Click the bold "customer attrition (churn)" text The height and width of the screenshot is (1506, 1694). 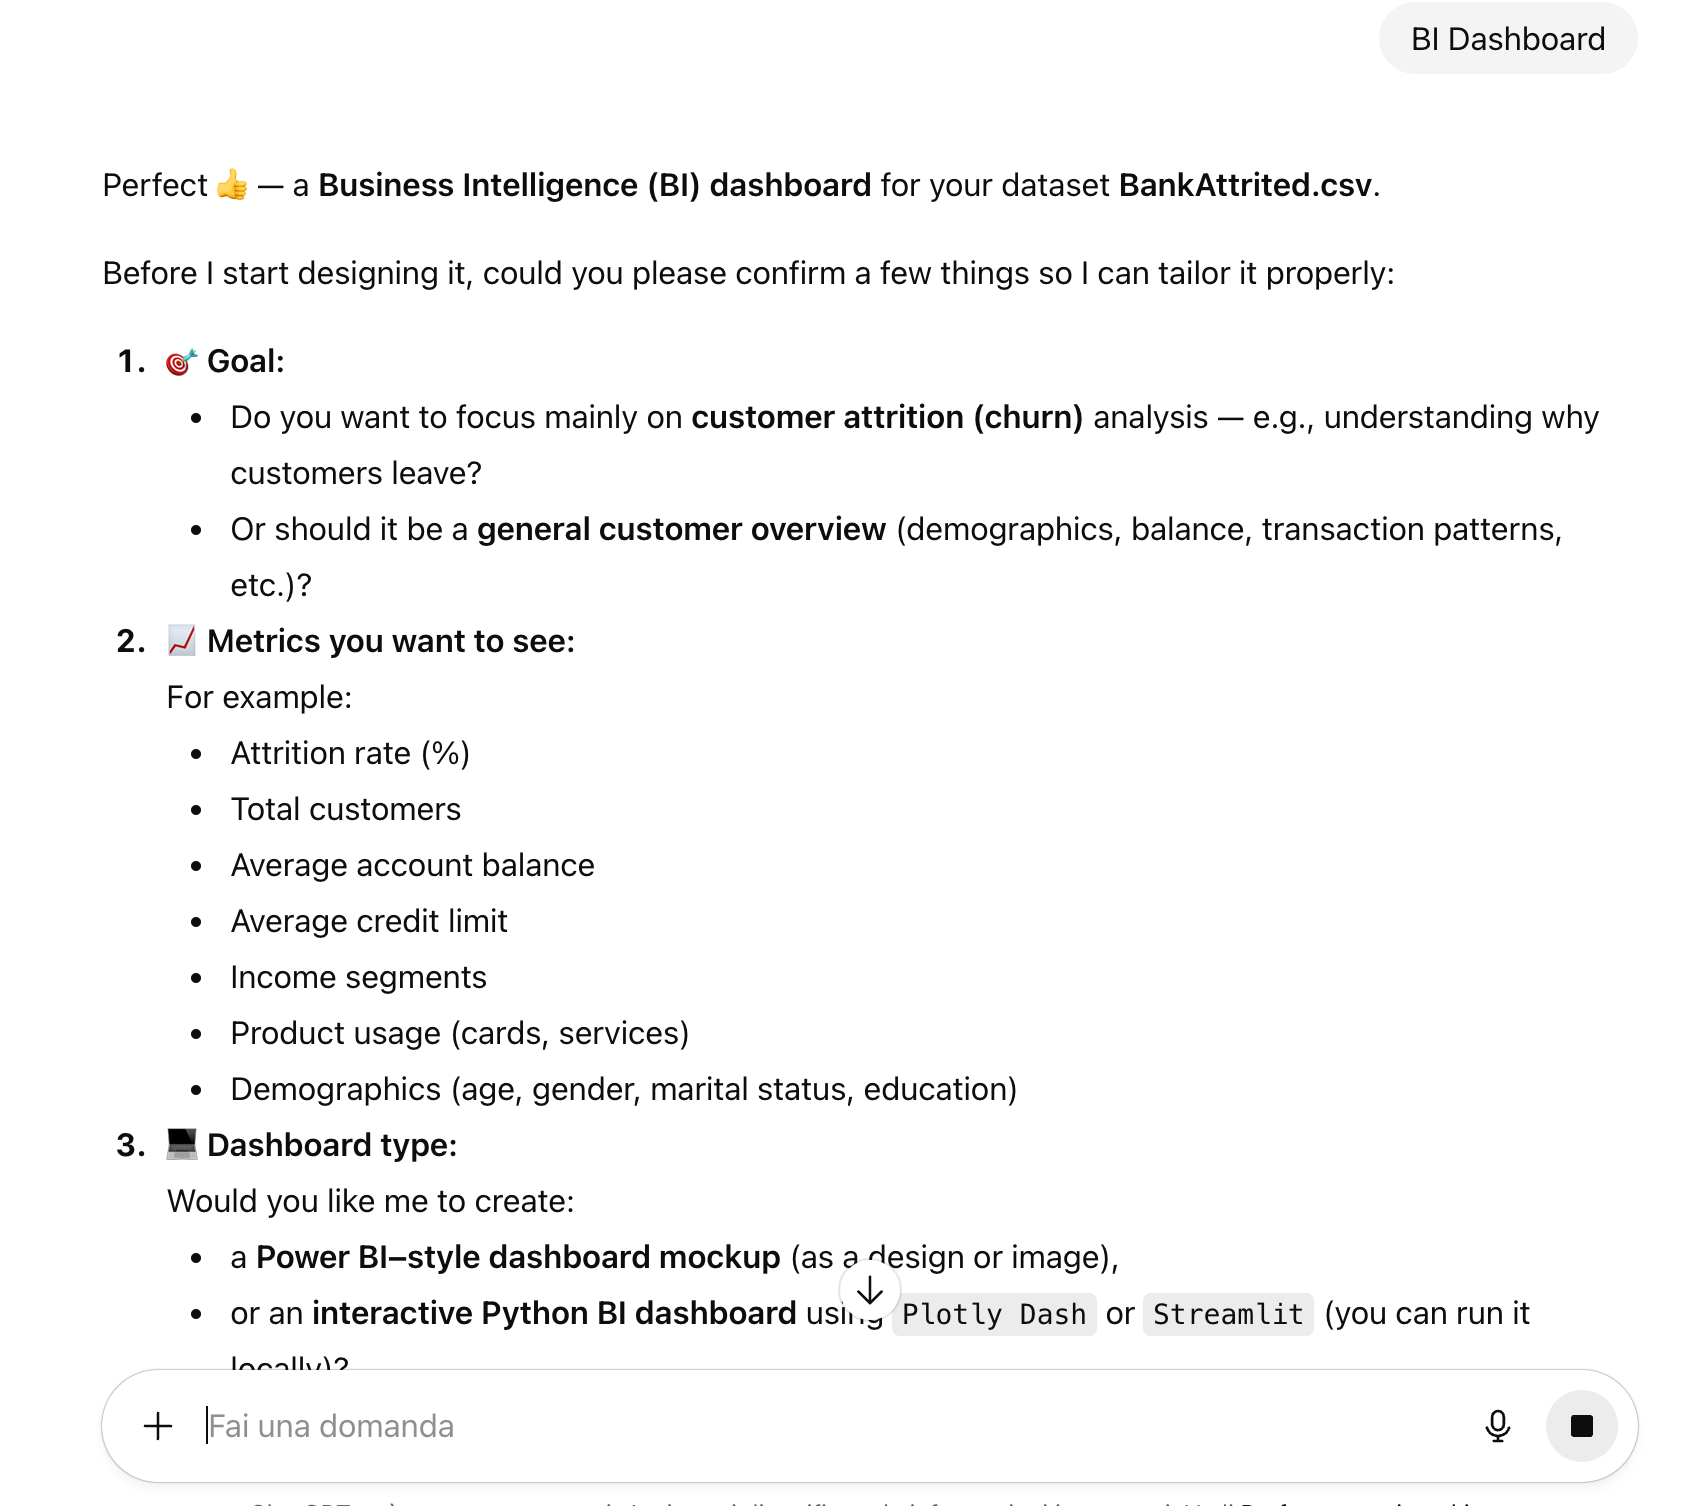click(887, 417)
